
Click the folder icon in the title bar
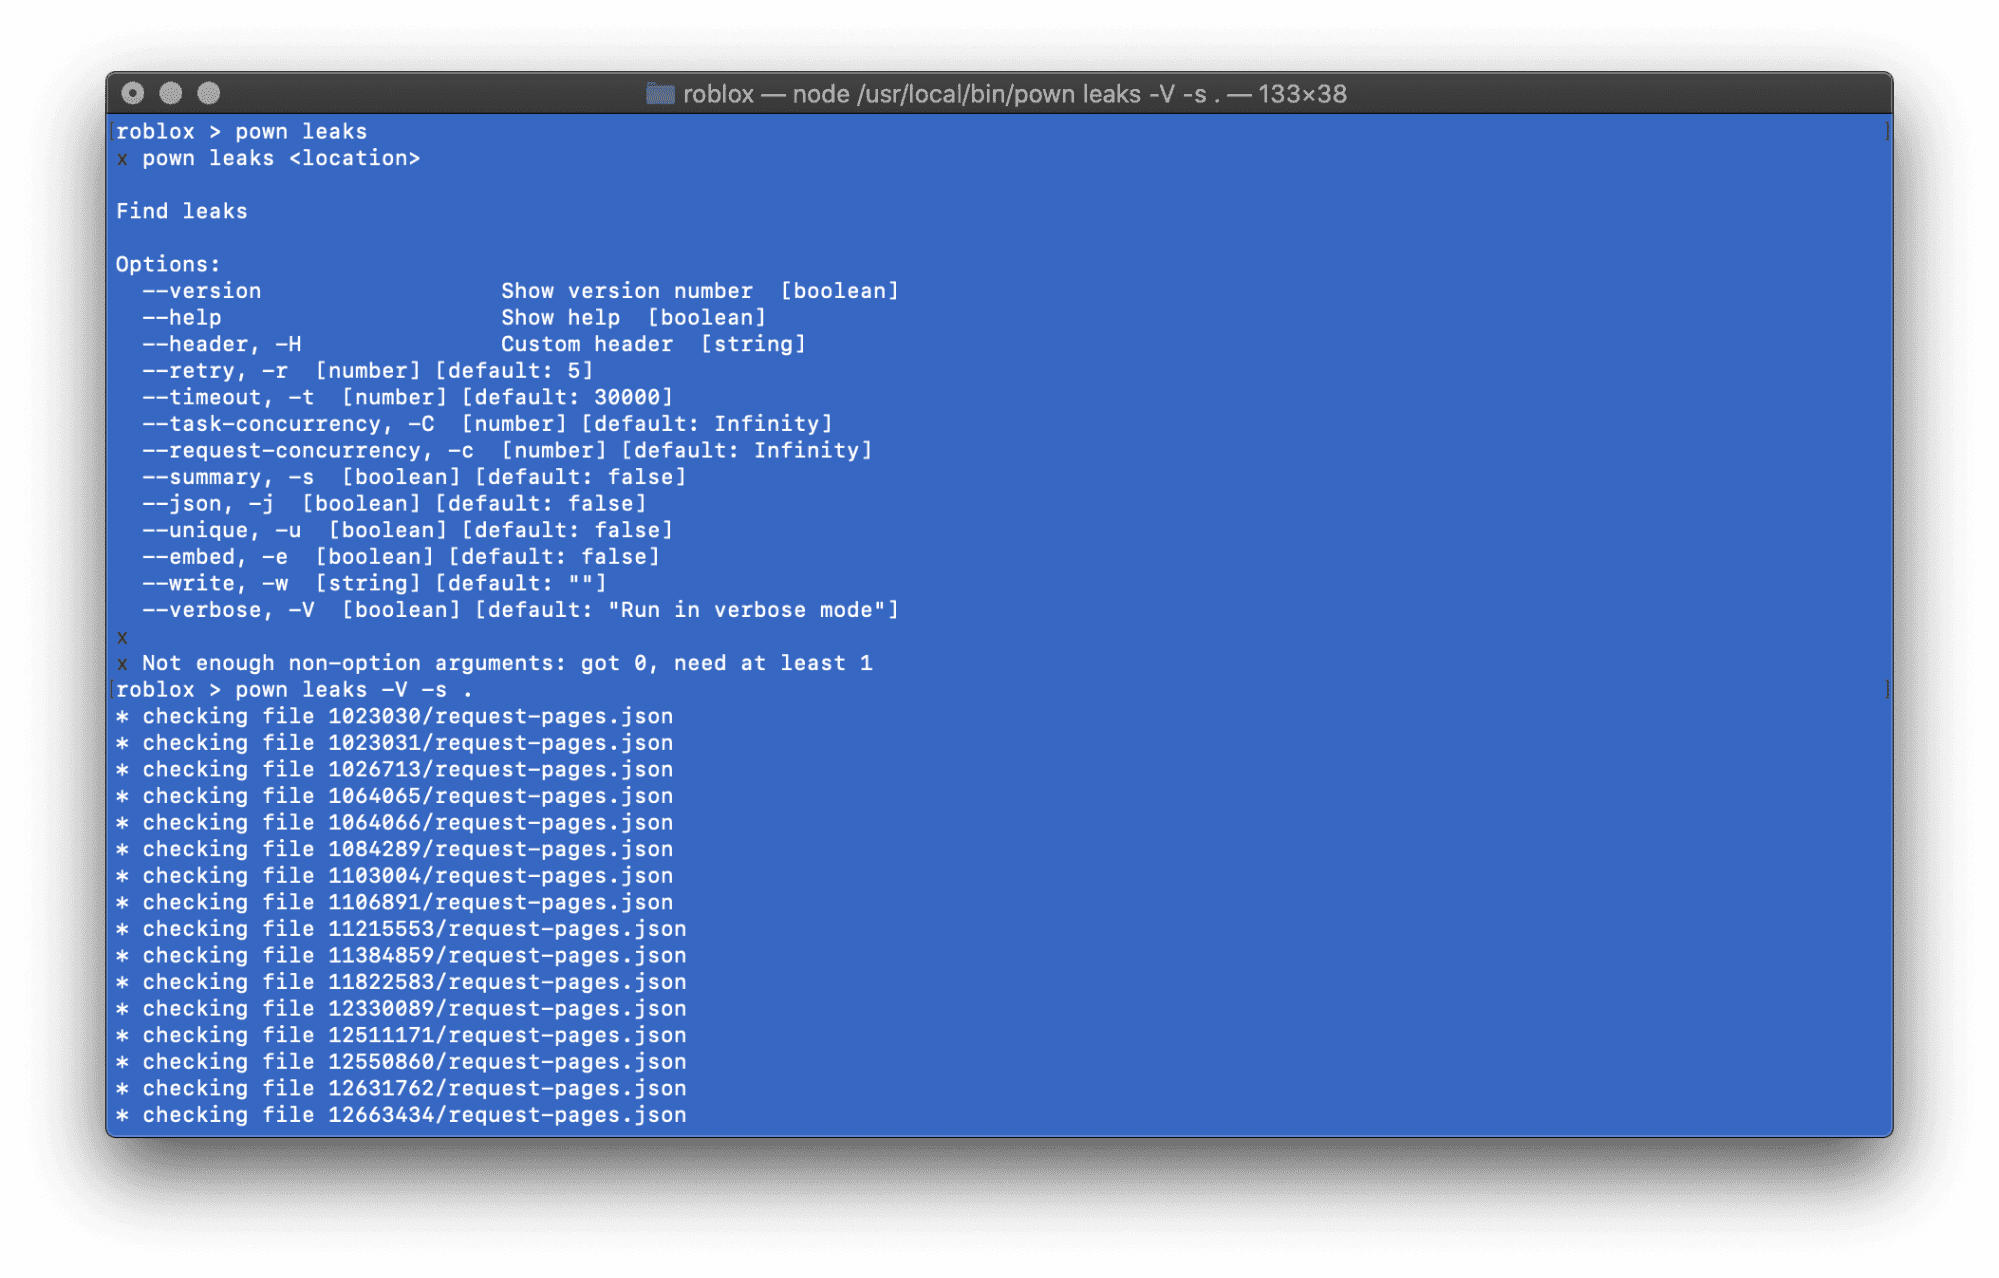[660, 94]
